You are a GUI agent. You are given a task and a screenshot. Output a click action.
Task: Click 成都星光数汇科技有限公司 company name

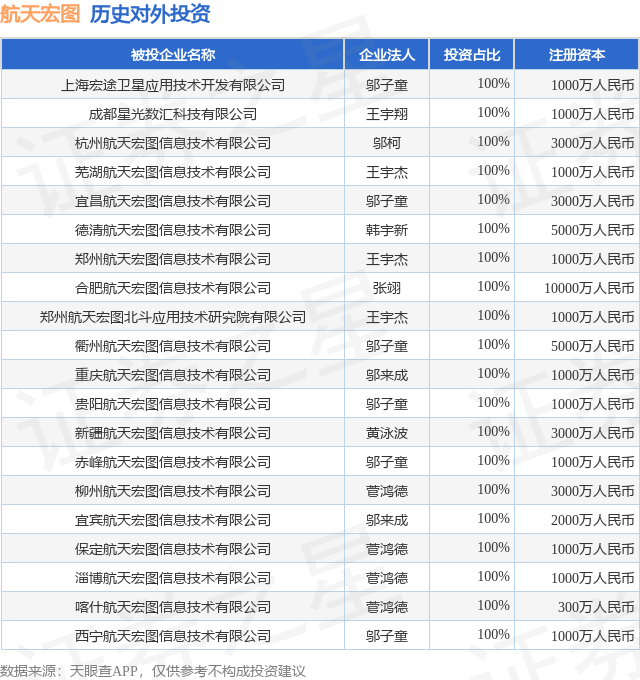click(x=173, y=114)
